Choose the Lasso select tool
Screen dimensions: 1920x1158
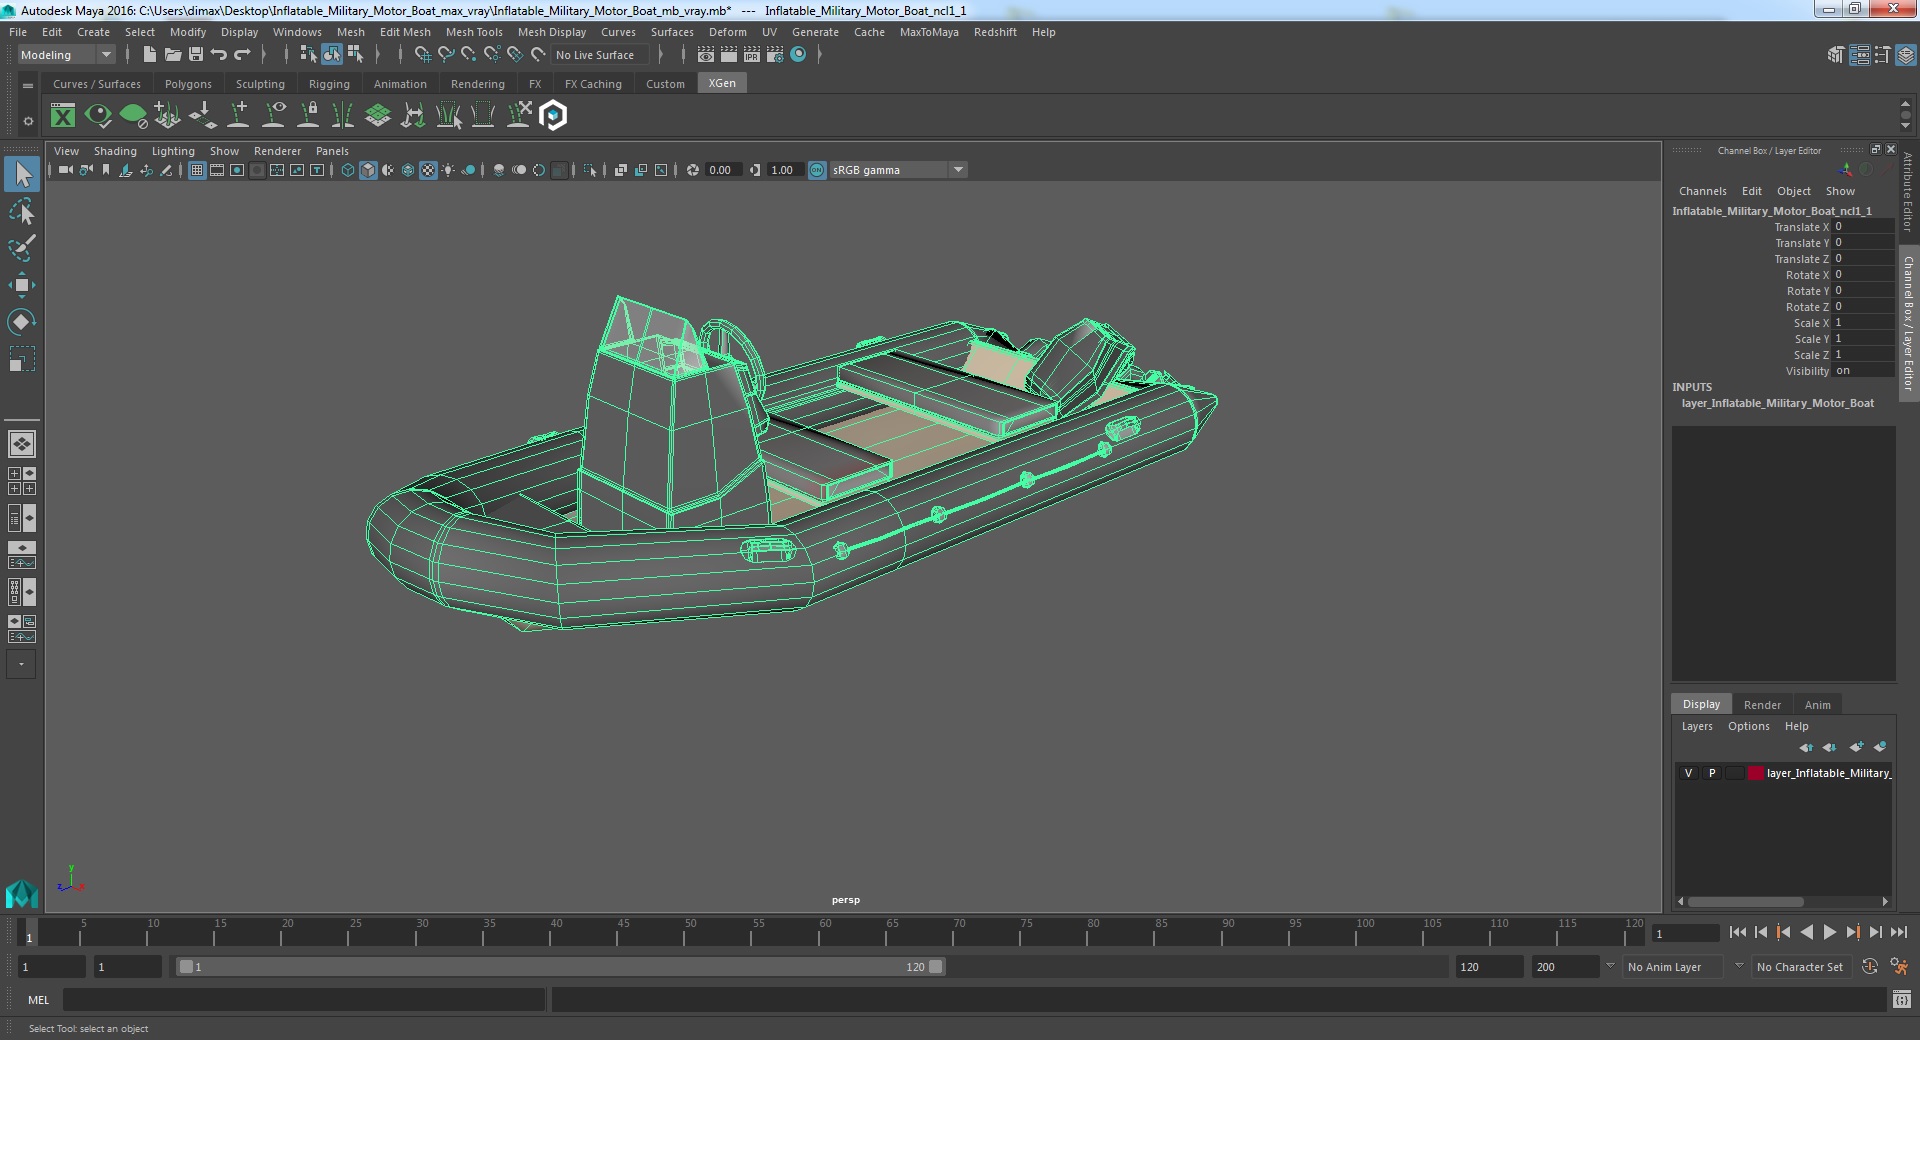coord(21,212)
